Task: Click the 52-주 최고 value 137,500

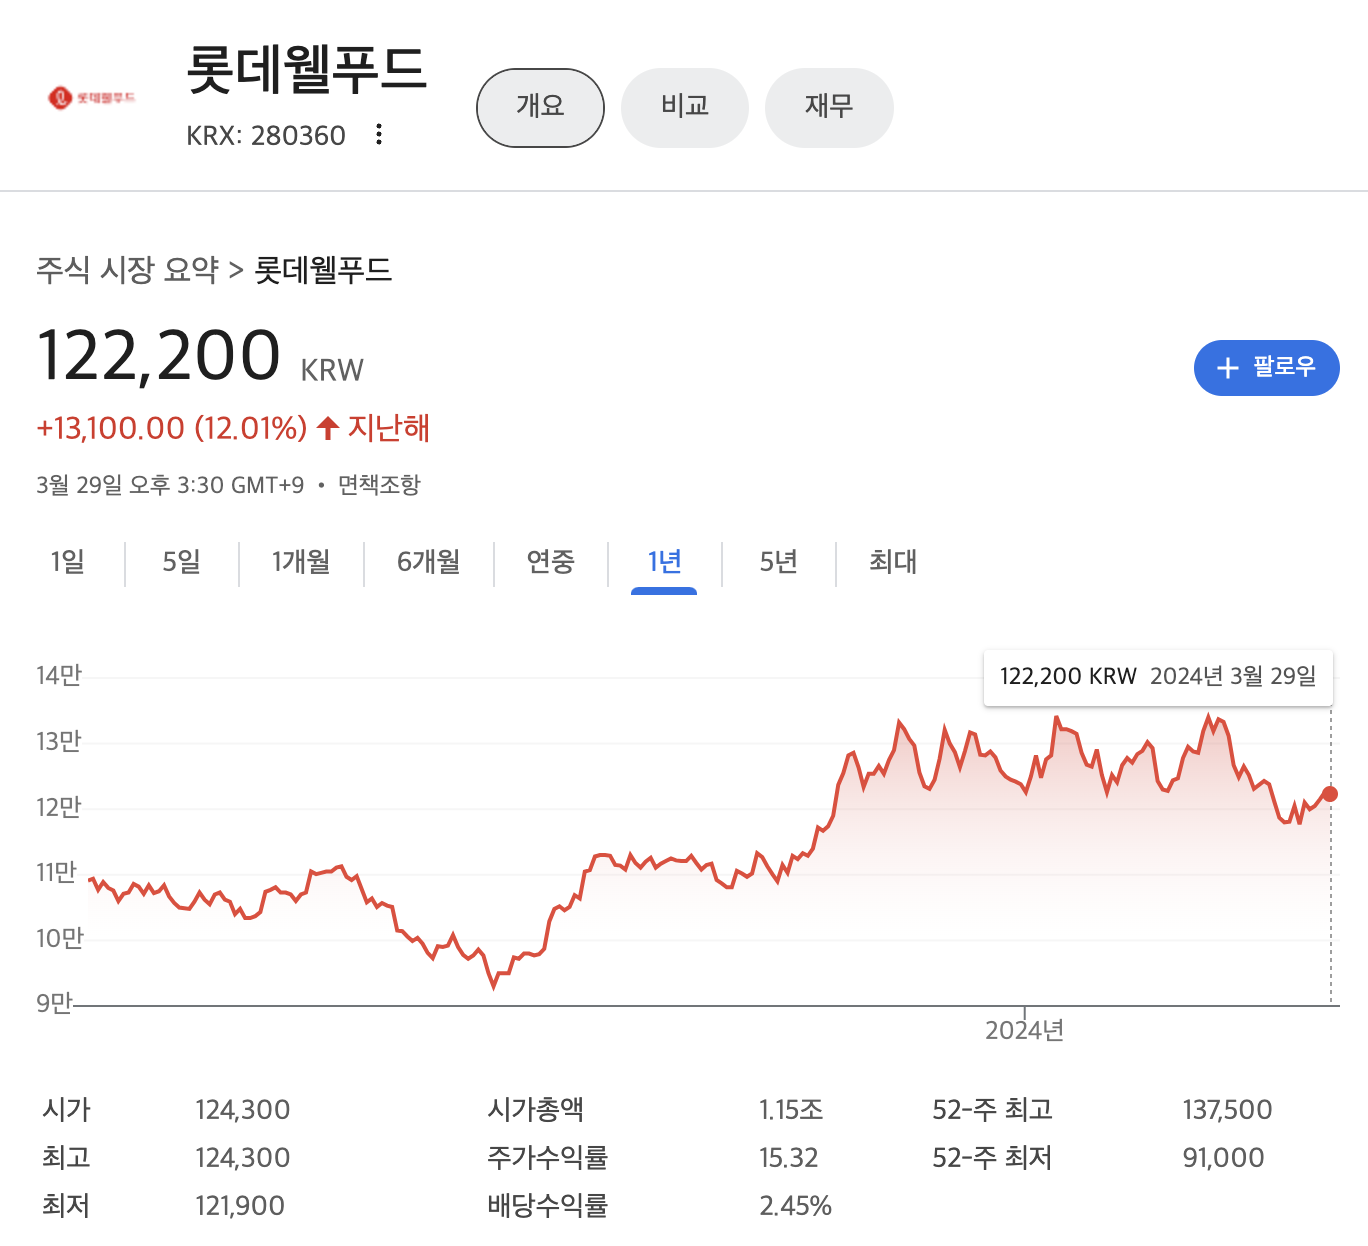Action: 1227,1109
